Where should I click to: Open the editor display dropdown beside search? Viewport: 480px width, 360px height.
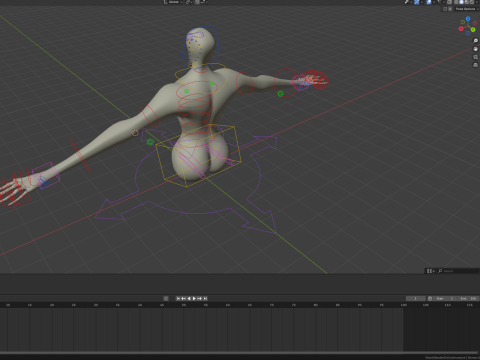coord(430,271)
